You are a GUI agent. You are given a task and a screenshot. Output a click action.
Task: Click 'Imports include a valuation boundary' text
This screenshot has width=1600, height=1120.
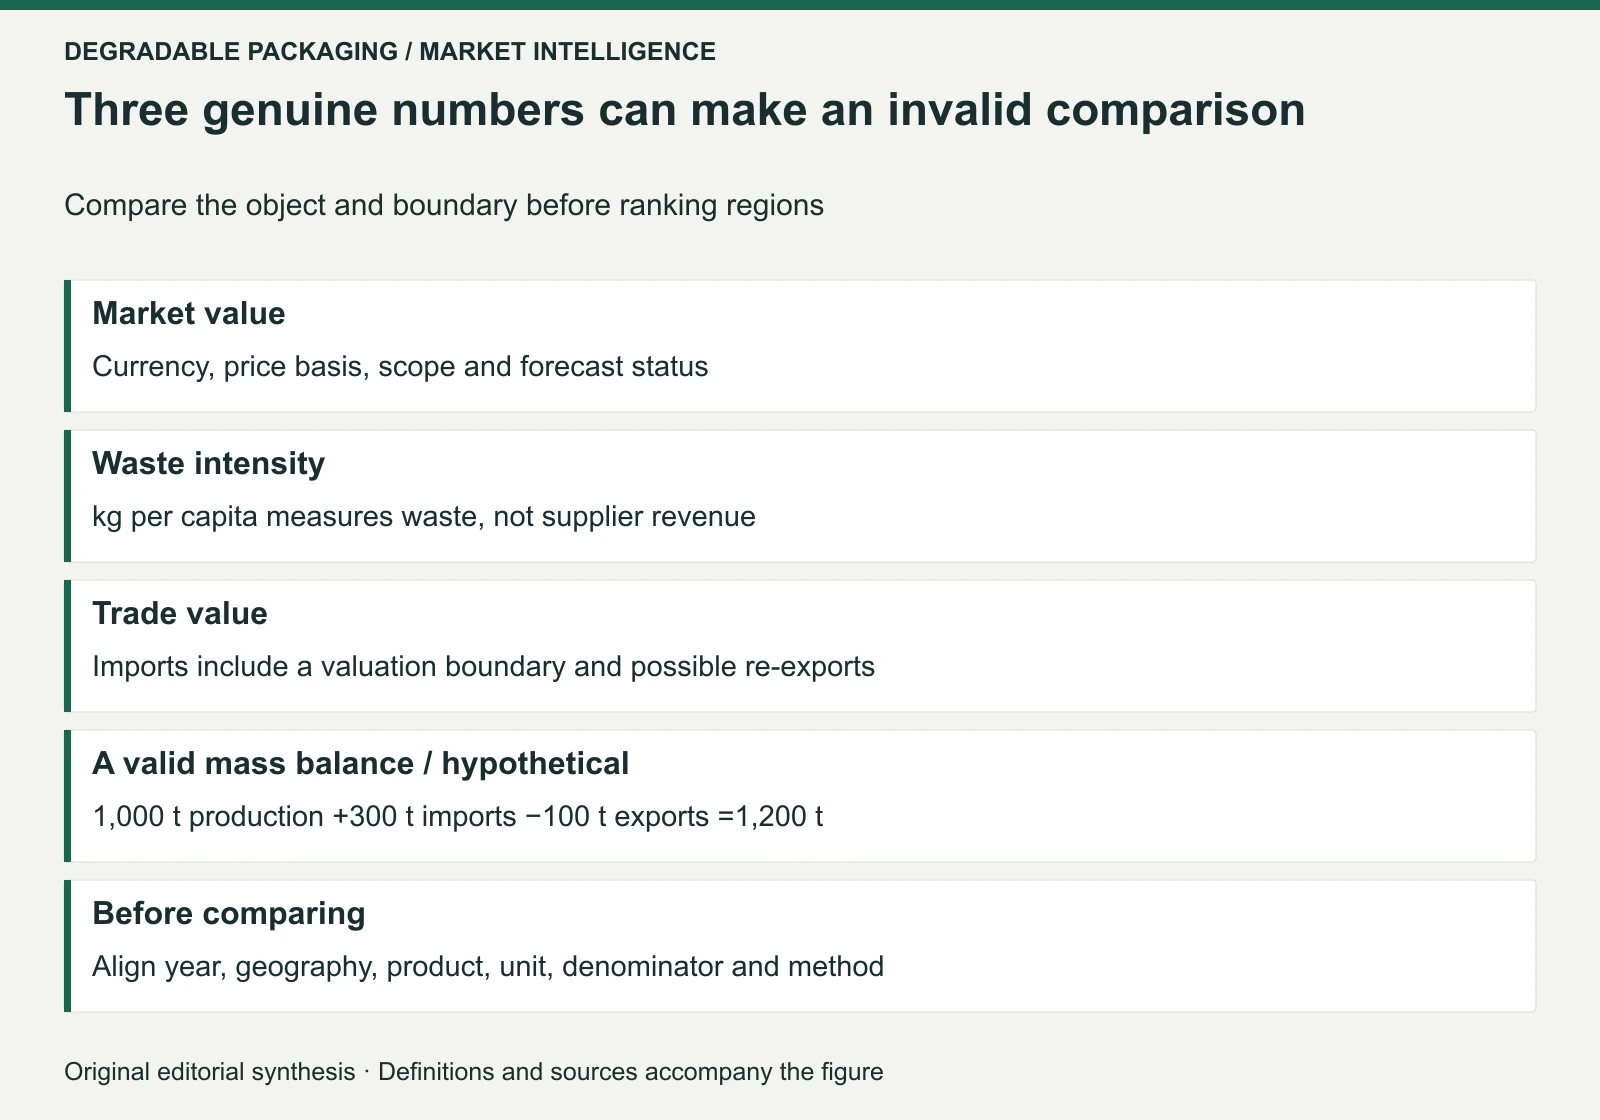[x=483, y=667]
